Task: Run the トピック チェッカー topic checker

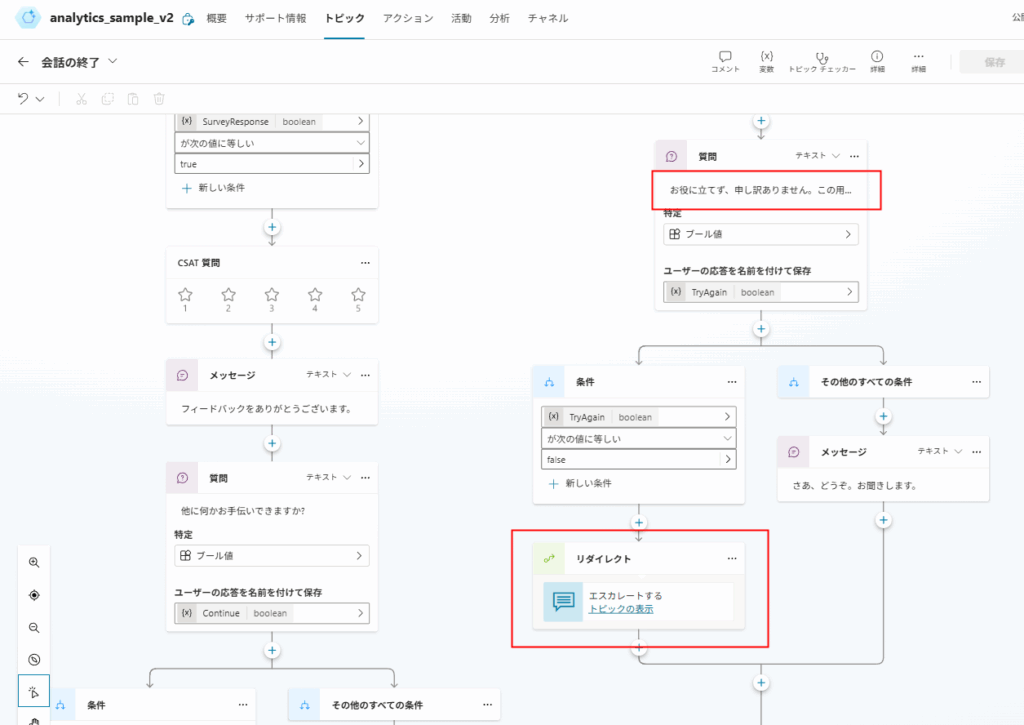Action: coord(822,61)
